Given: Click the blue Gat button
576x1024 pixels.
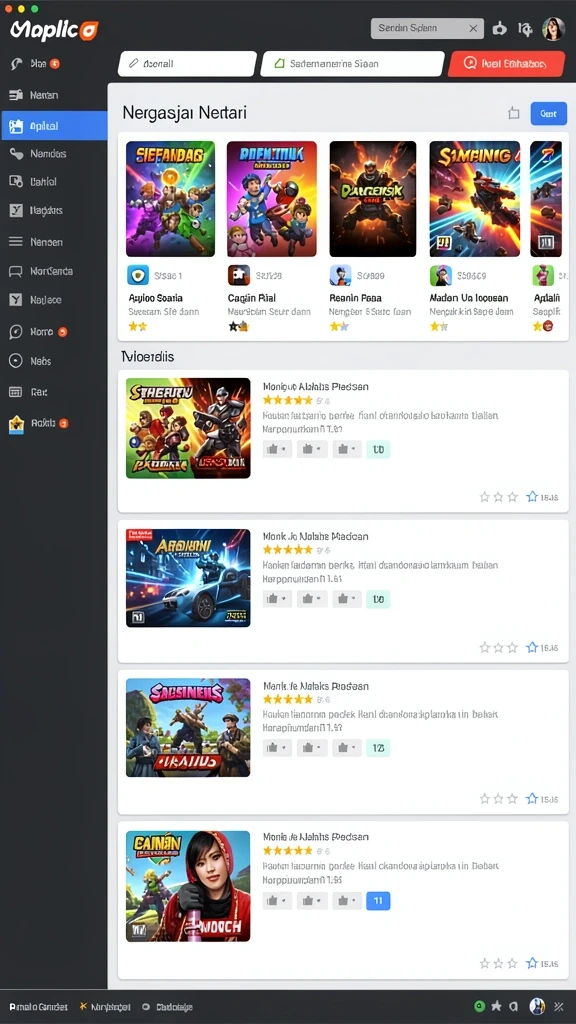Looking at the screenshot, I should coord(549,114).
